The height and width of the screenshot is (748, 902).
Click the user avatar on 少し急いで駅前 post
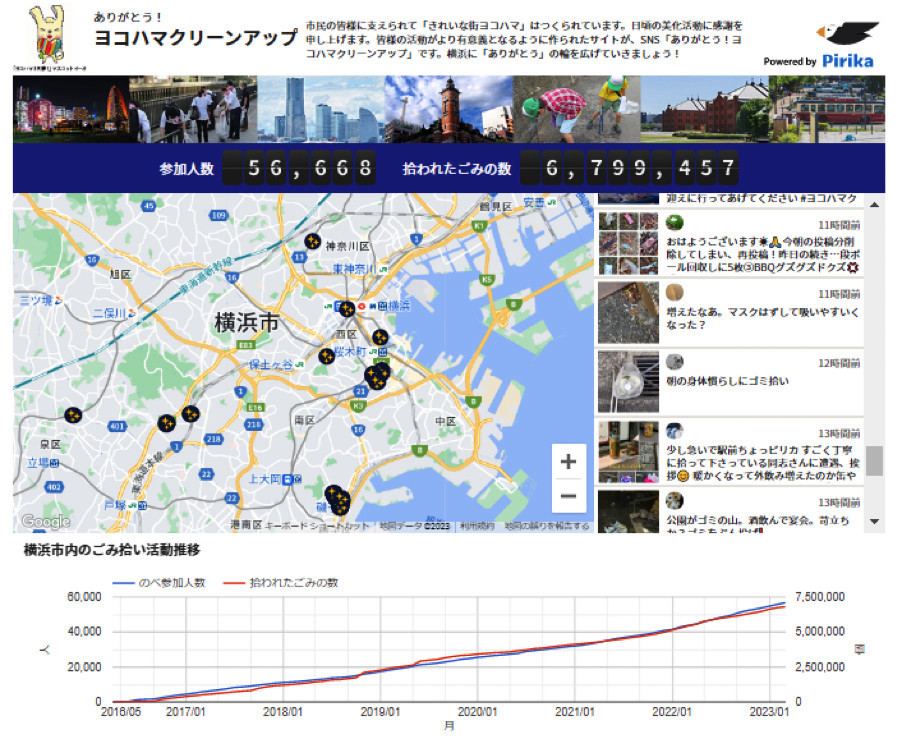pyautogui.click(x=674, y=431)
